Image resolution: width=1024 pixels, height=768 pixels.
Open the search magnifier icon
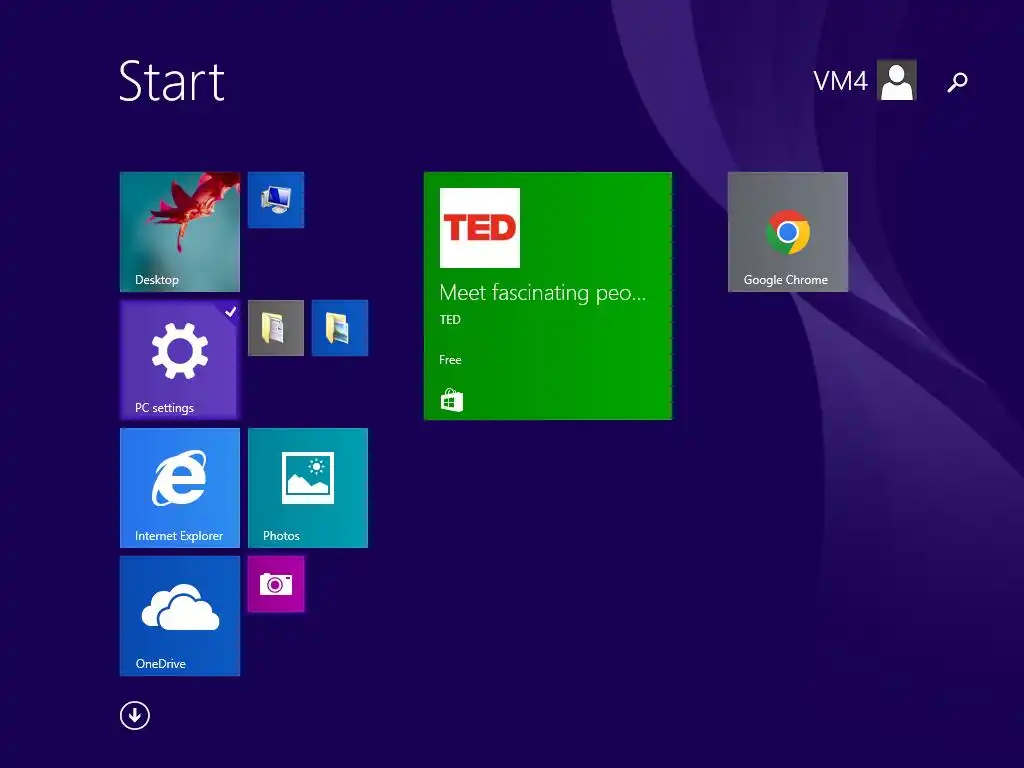tap(957, 82)
